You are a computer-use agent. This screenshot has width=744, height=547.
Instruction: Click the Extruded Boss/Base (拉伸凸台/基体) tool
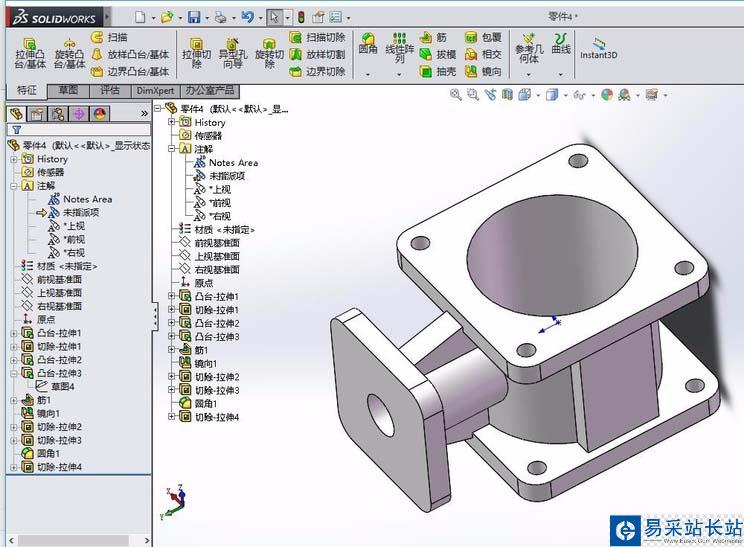[x=30, y=53]
